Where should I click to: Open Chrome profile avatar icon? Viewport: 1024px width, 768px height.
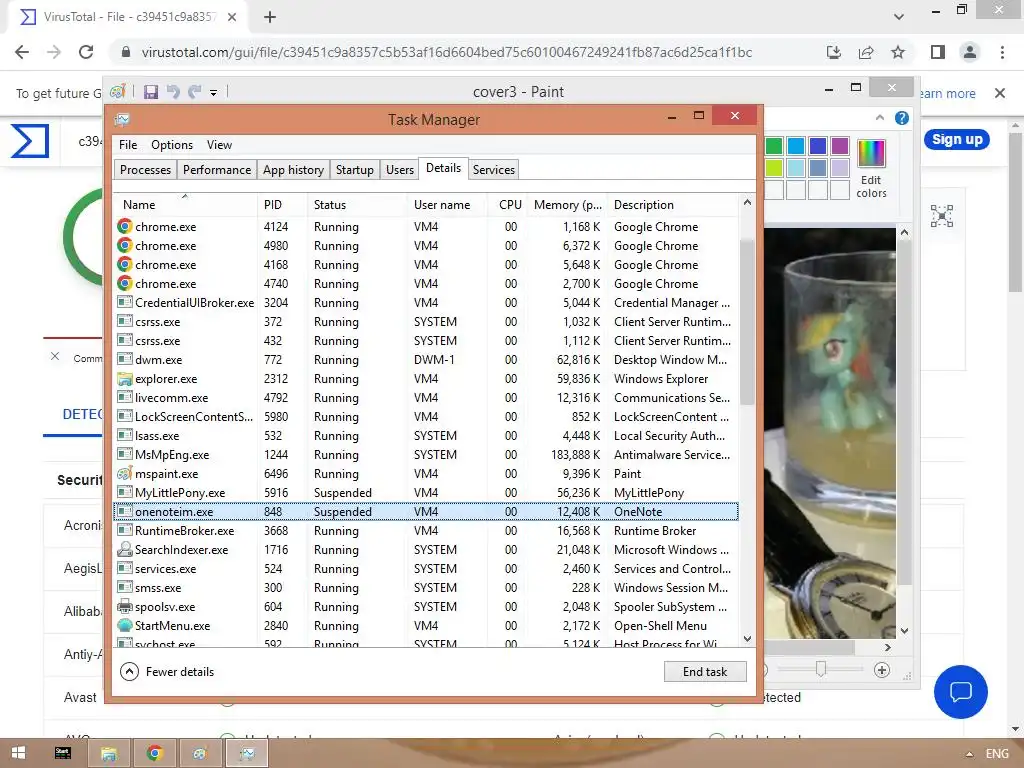pos(970,52)
